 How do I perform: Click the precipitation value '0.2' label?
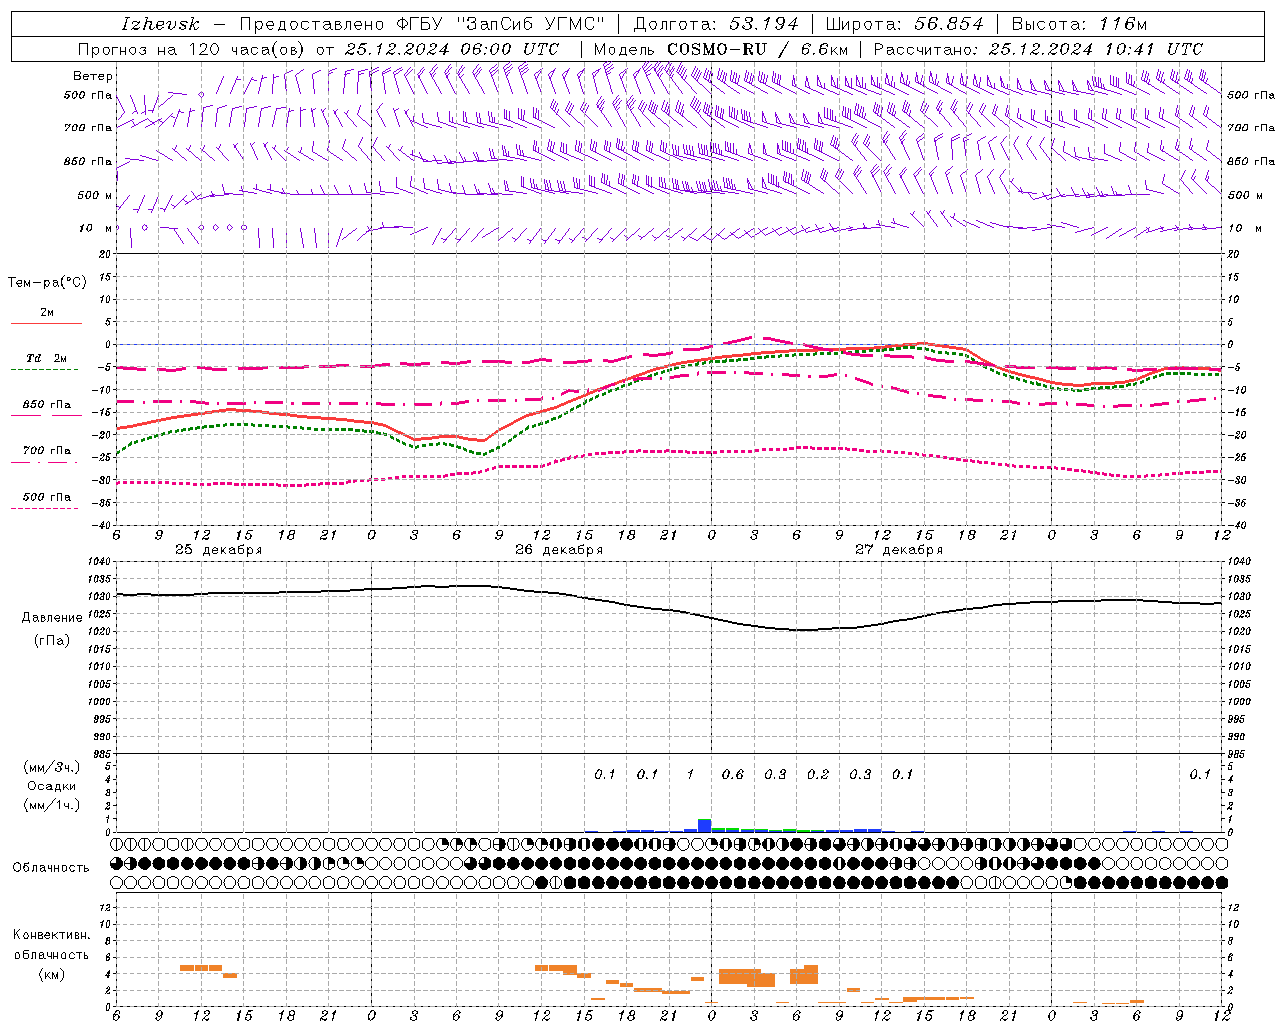click(818, 774)
